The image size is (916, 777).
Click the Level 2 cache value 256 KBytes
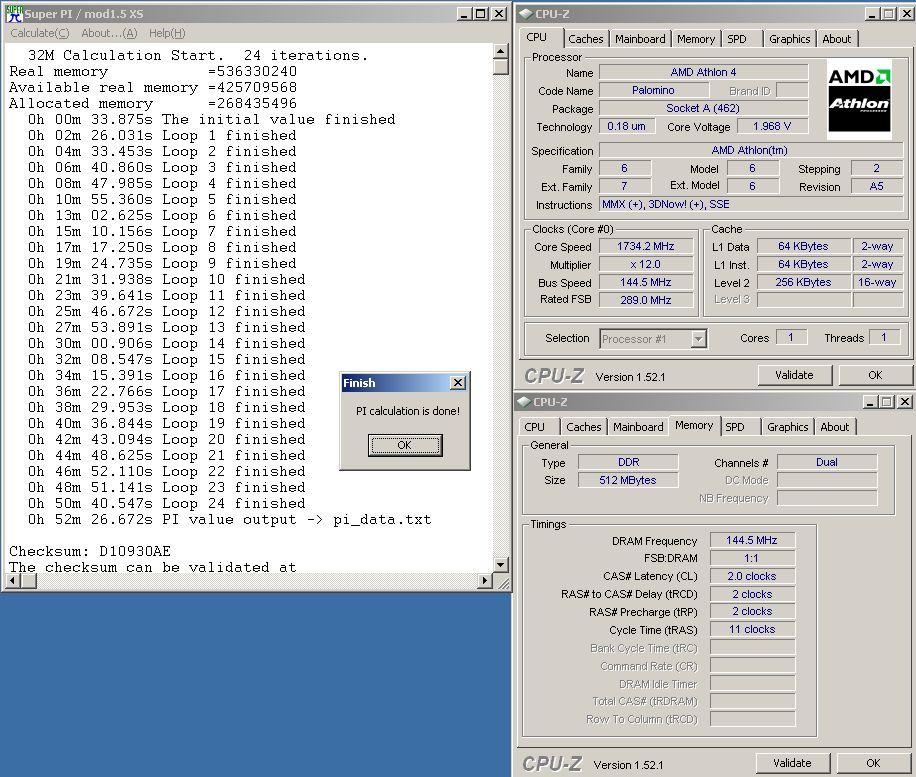coord(803,282)
